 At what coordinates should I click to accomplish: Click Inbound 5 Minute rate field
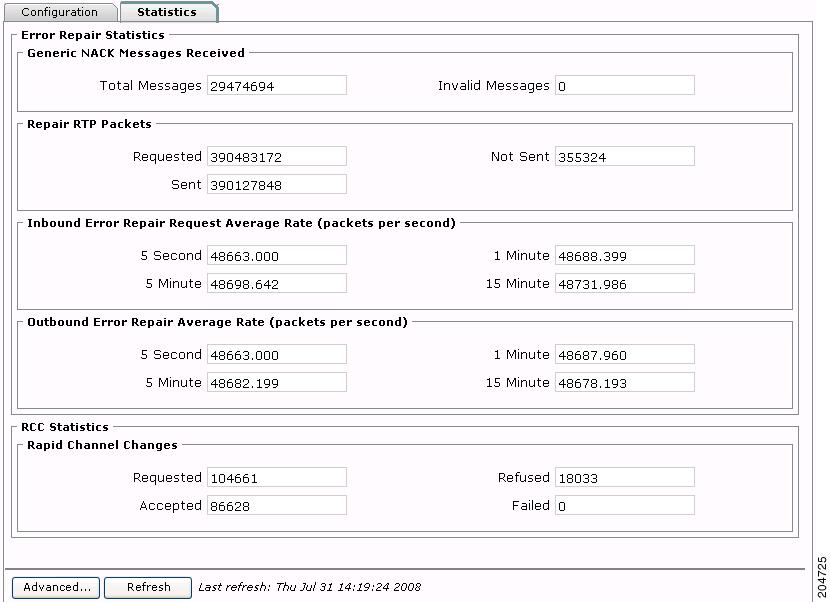pyautogui.click(x=277, y=284)
